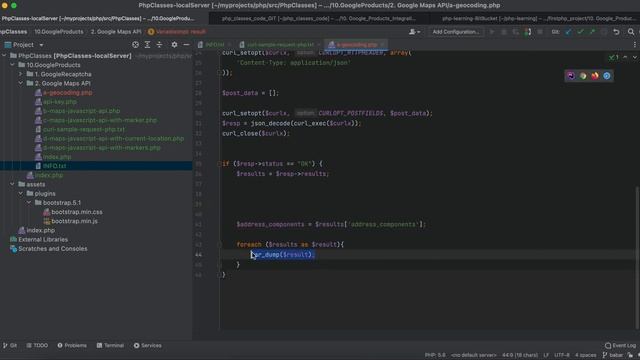Open the Git tool window
Screen dimensions: 640x360
pos(10,345)
